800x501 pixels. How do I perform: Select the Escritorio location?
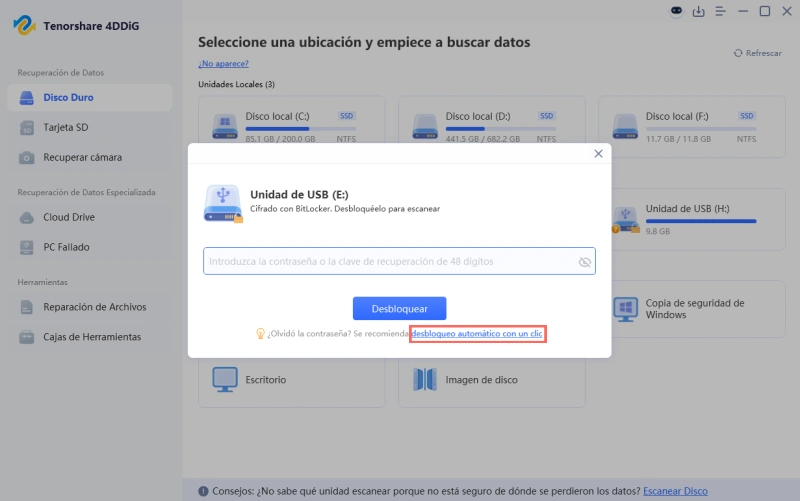click(x=292, y=380)
